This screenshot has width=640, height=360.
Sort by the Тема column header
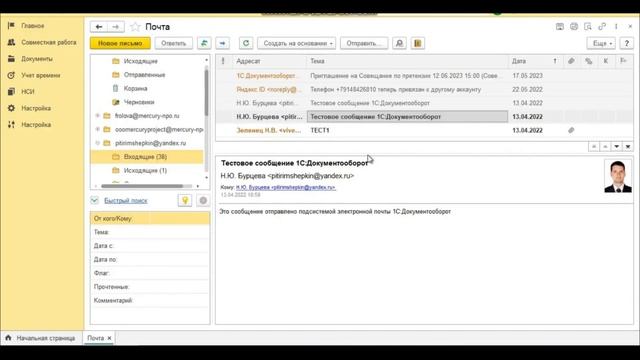point(407,61)
